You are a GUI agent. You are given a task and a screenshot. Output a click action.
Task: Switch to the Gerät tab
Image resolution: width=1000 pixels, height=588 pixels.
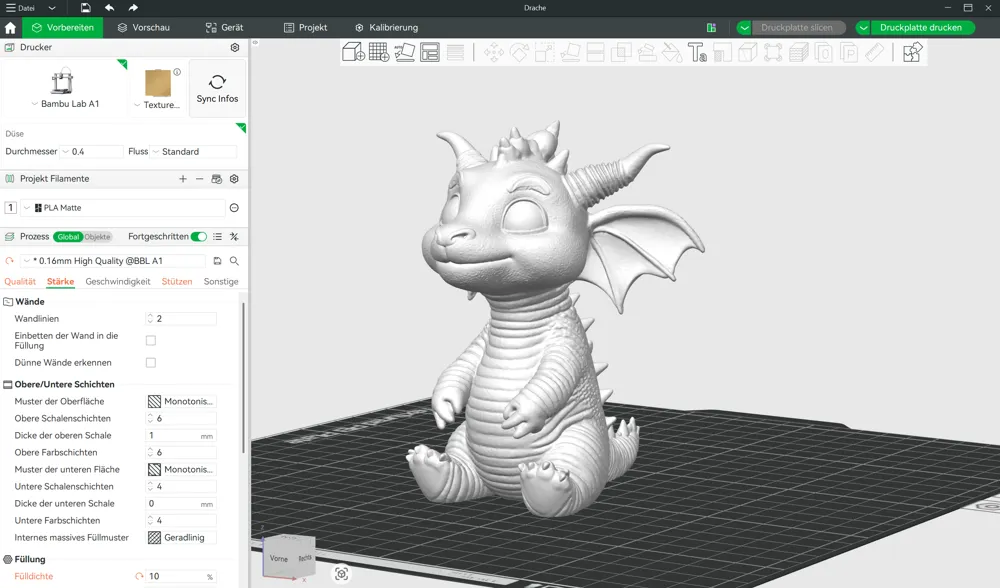(224, 27)
